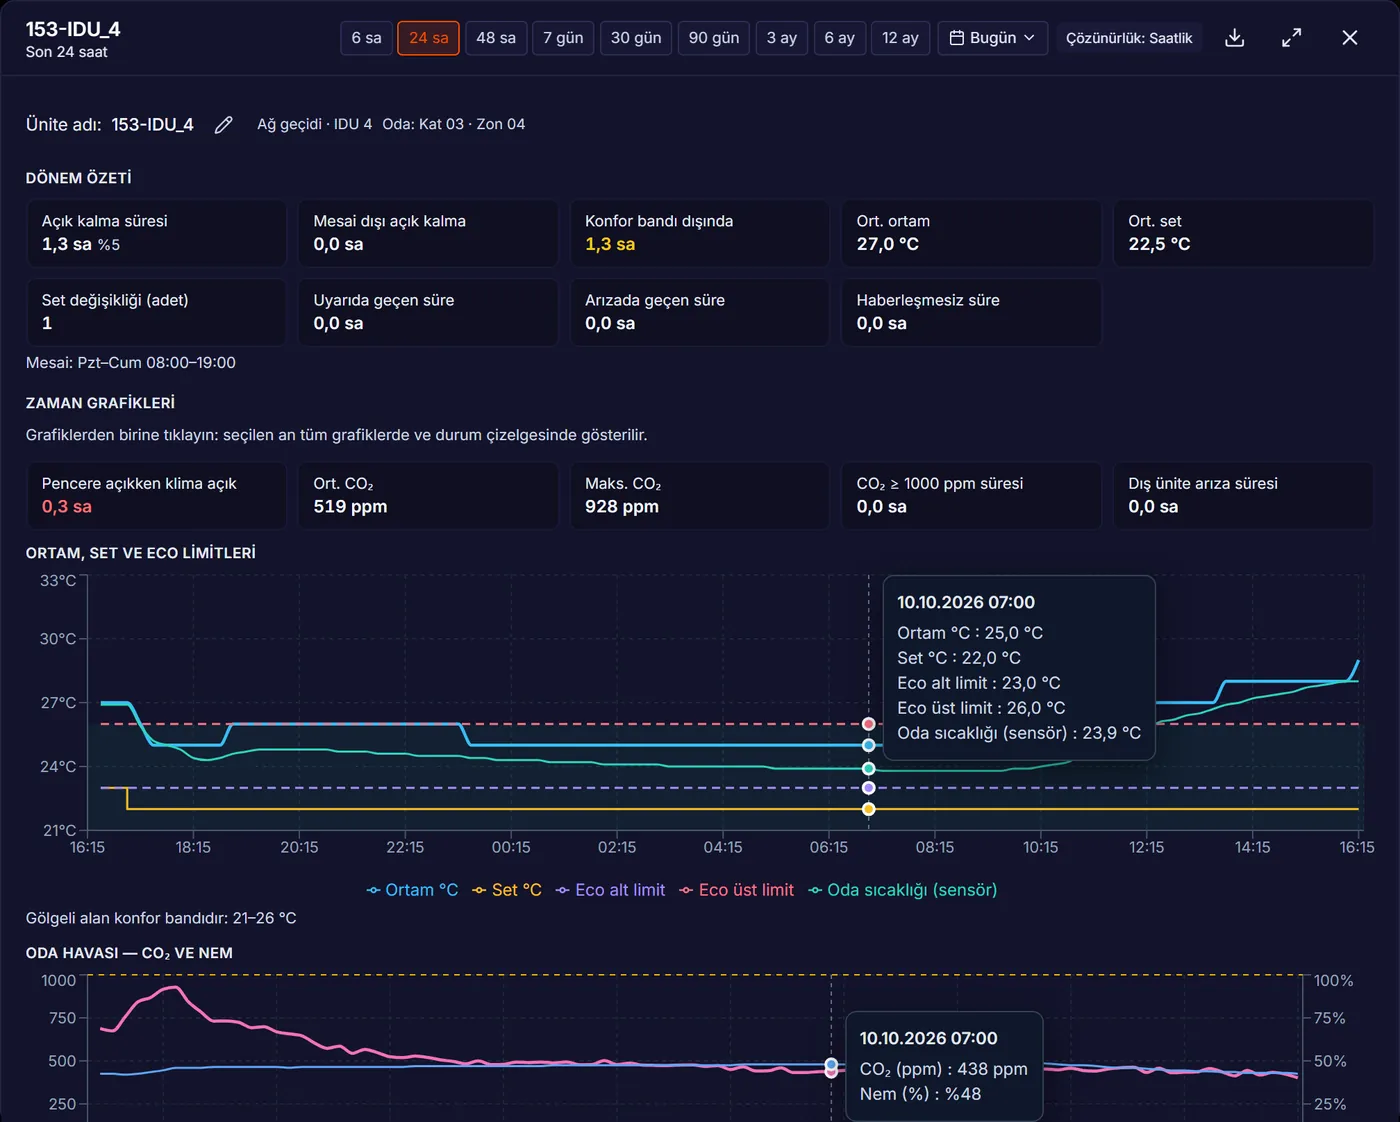Select the 6 sa time range
Viewport: 1400px width, 1122px height.
pyautogui.click(x=366, y=38)
